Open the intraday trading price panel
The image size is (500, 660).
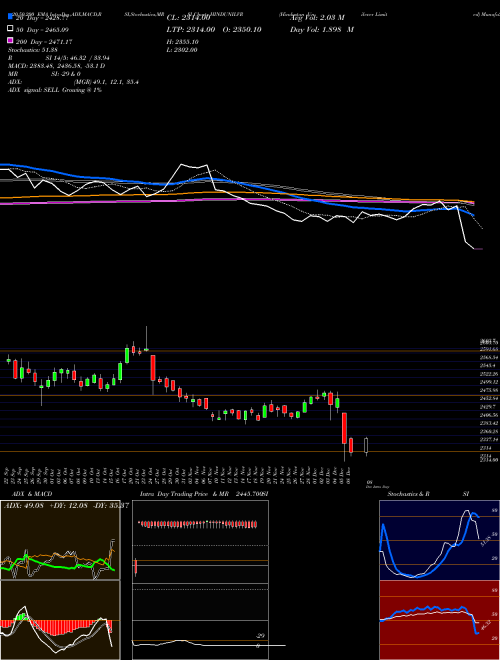200,540
